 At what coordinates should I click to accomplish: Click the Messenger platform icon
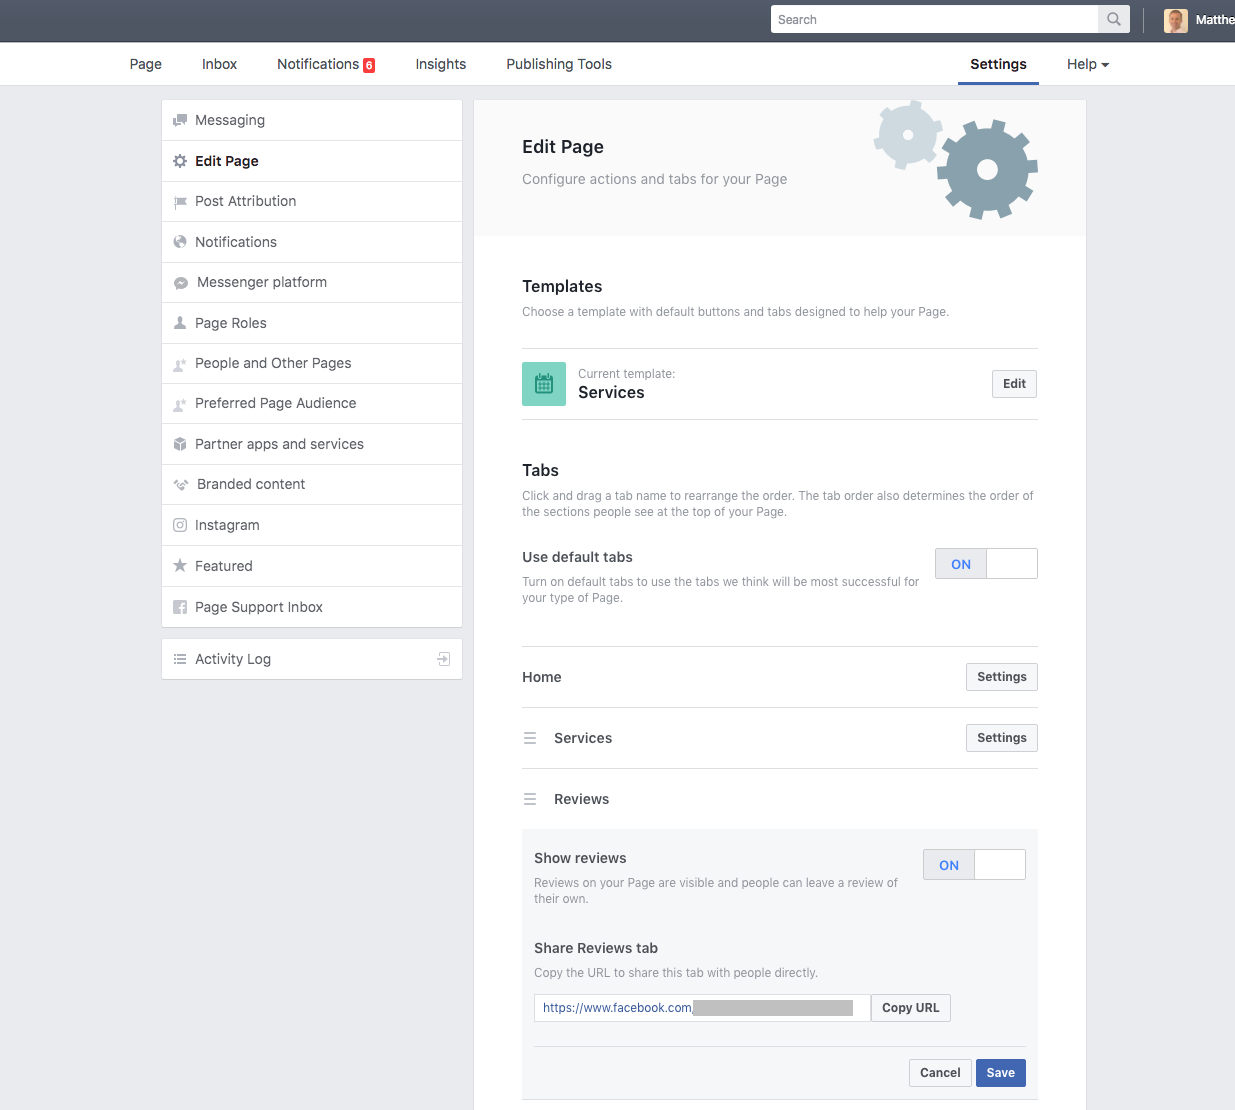coord(181,283)
